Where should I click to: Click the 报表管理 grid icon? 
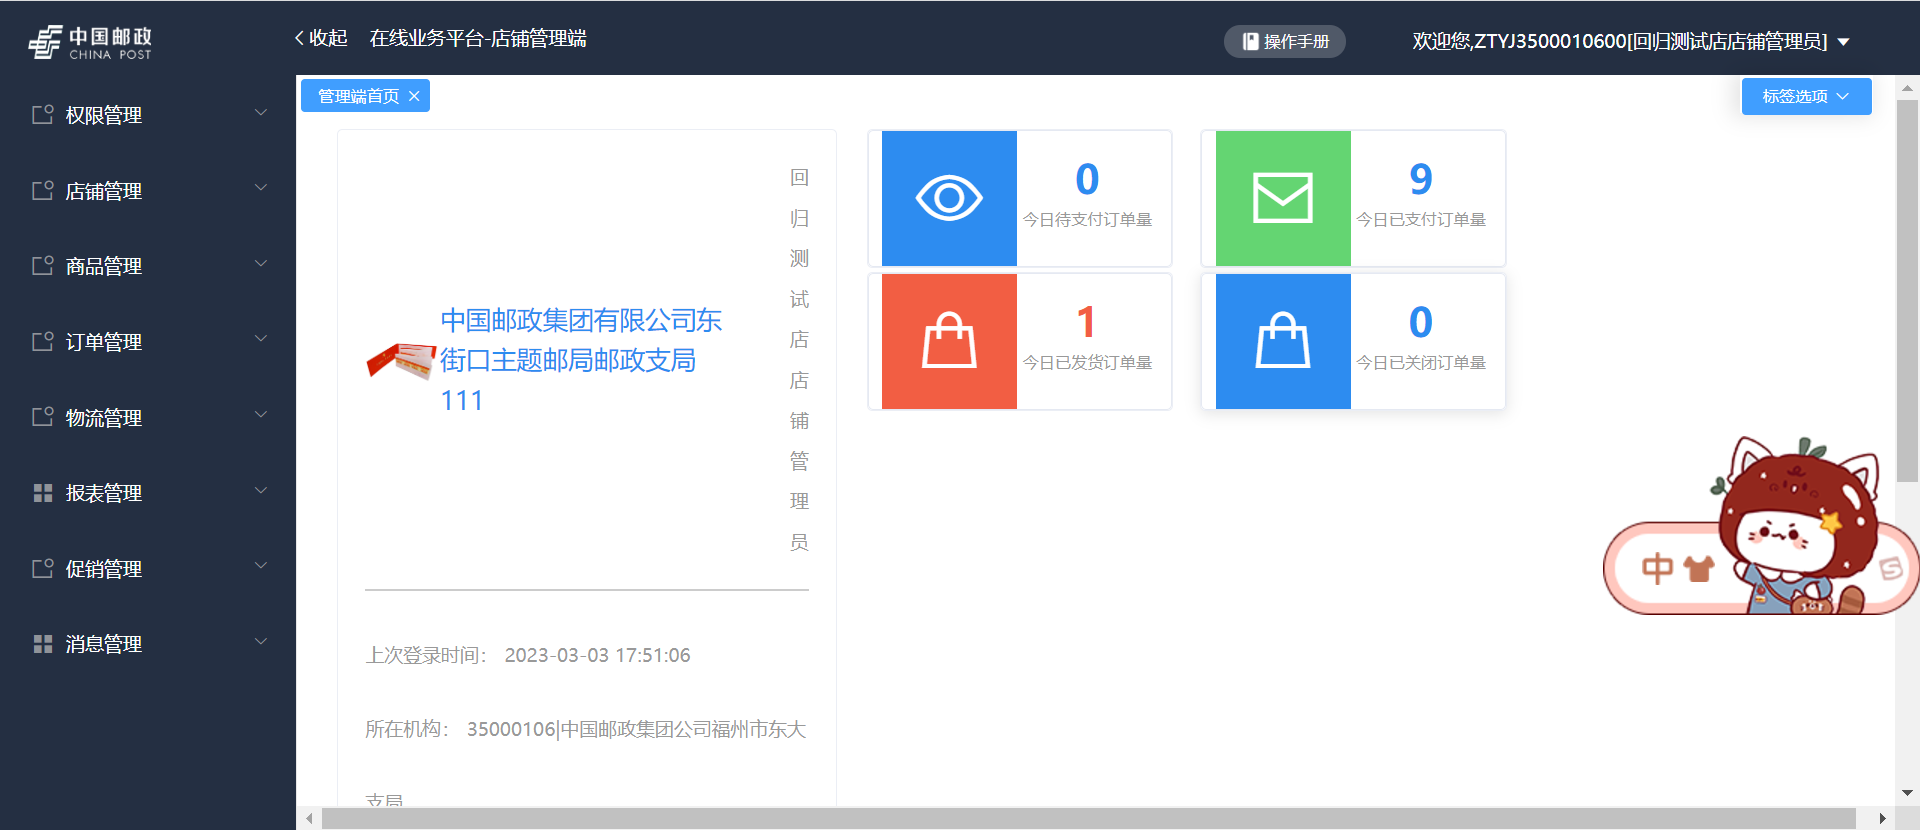(x=43, y=492)
